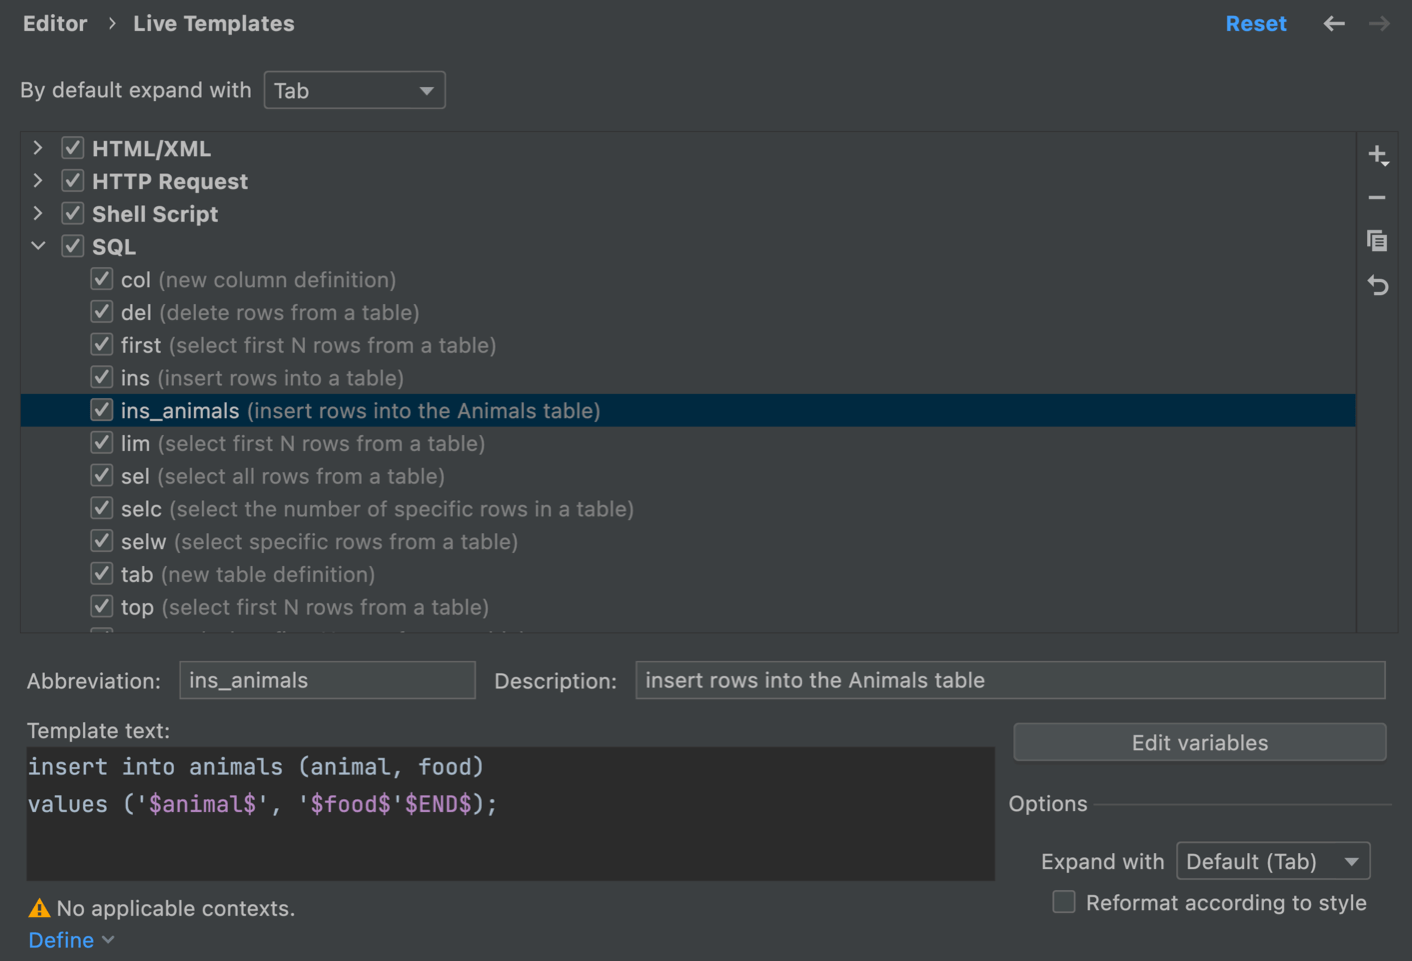Enable Reformat according to style
The image size is (1412, 961).
tap(1063, 902)
